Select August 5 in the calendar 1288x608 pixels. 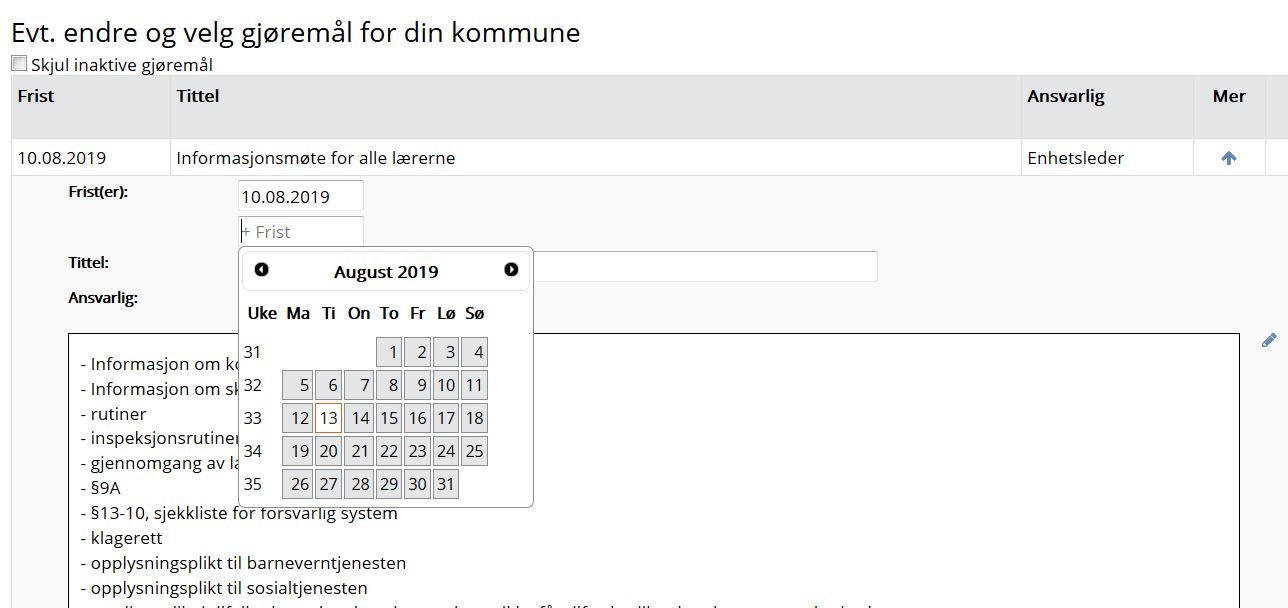coord(297,385)
